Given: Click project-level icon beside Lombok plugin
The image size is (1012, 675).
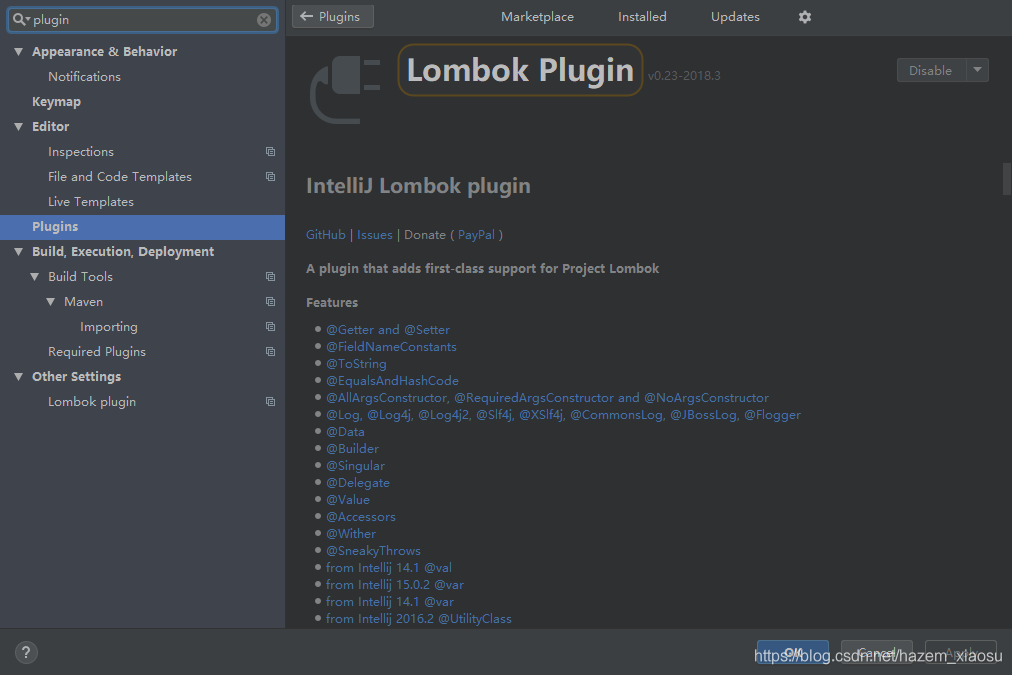Looking at the screenshot, I should point(270,402).
